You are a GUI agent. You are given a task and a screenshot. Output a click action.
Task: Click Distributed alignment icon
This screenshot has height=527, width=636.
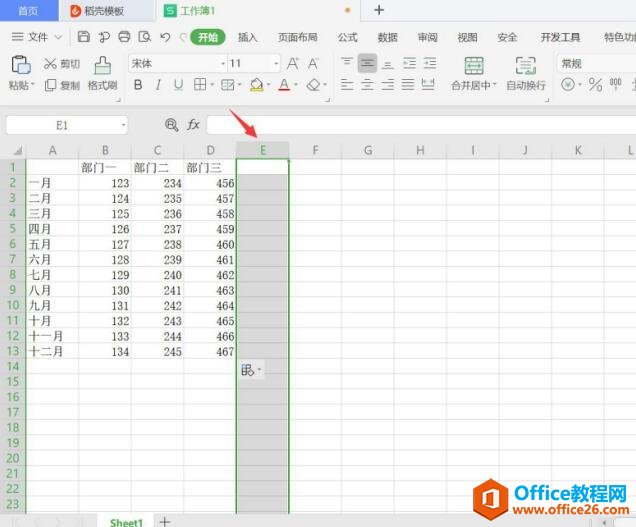coord(428,84)
